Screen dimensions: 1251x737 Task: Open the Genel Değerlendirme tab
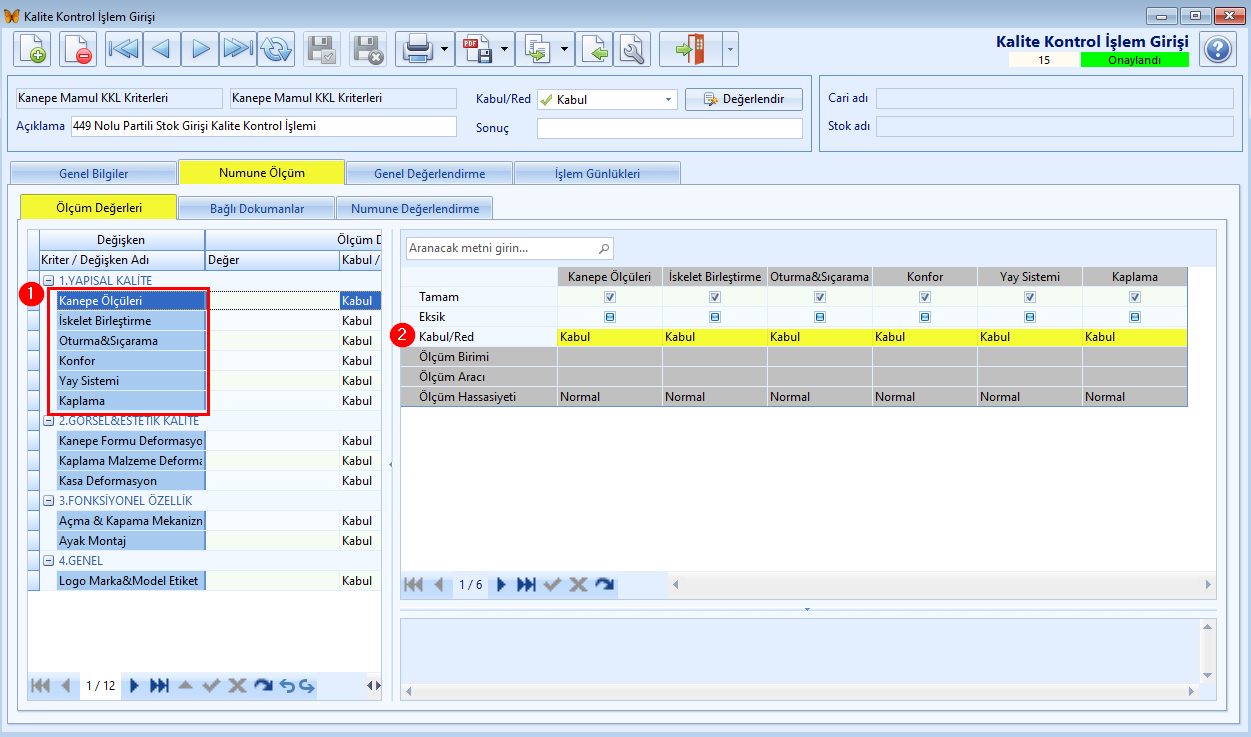click(429, 173)
